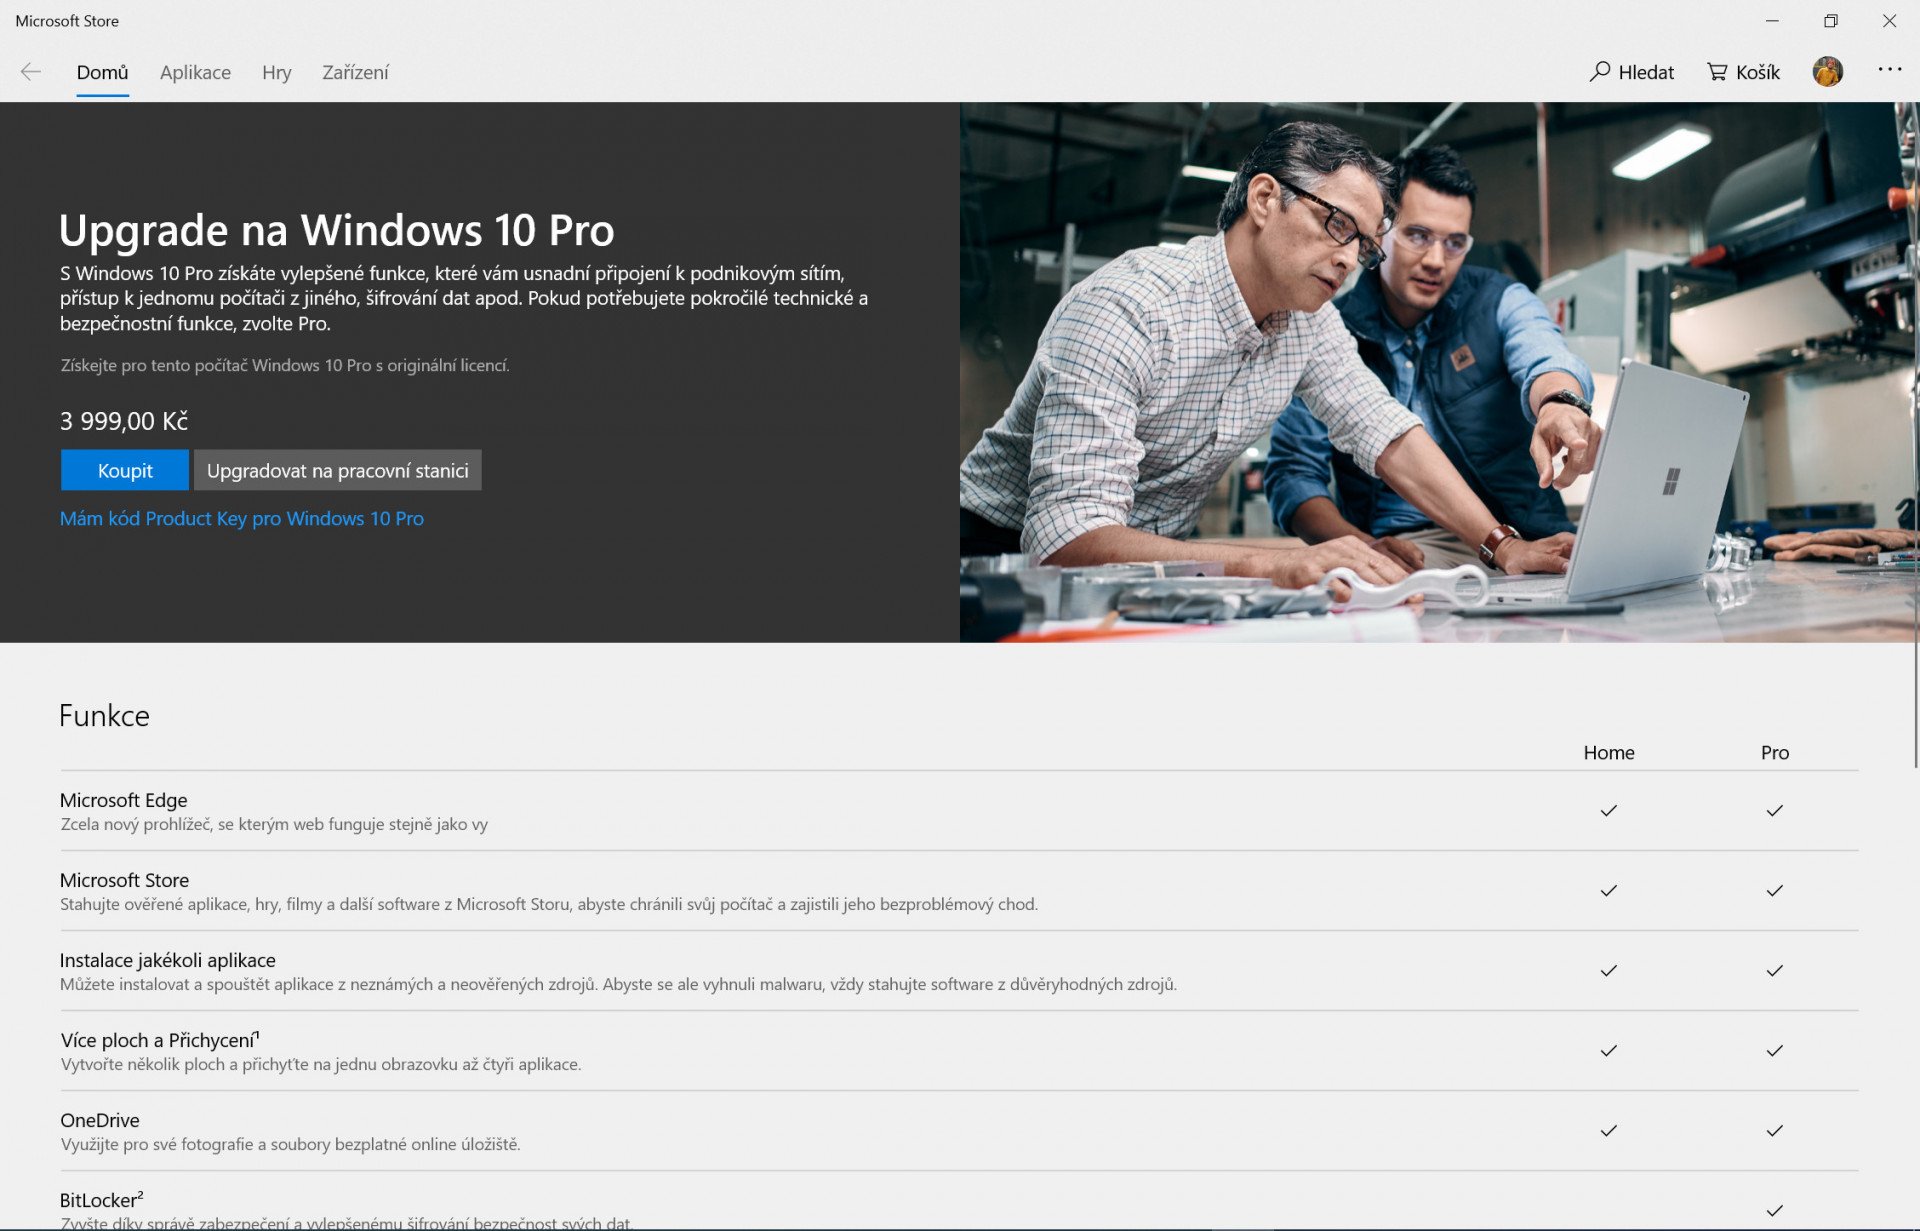Select the Instalace jakékoli aplikace feature row
This screenshot has height=1231, width=1920.
click(959, 971)
